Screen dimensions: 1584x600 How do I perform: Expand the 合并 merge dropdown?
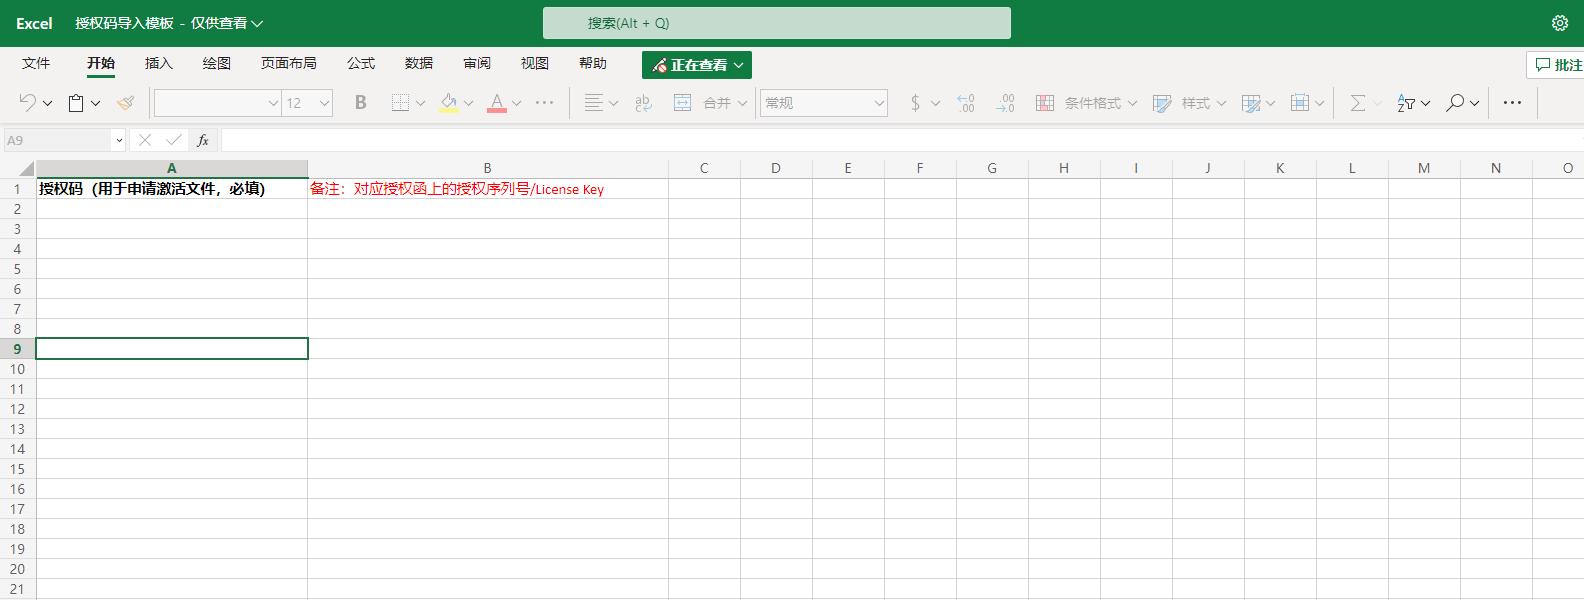pos(743,103)
